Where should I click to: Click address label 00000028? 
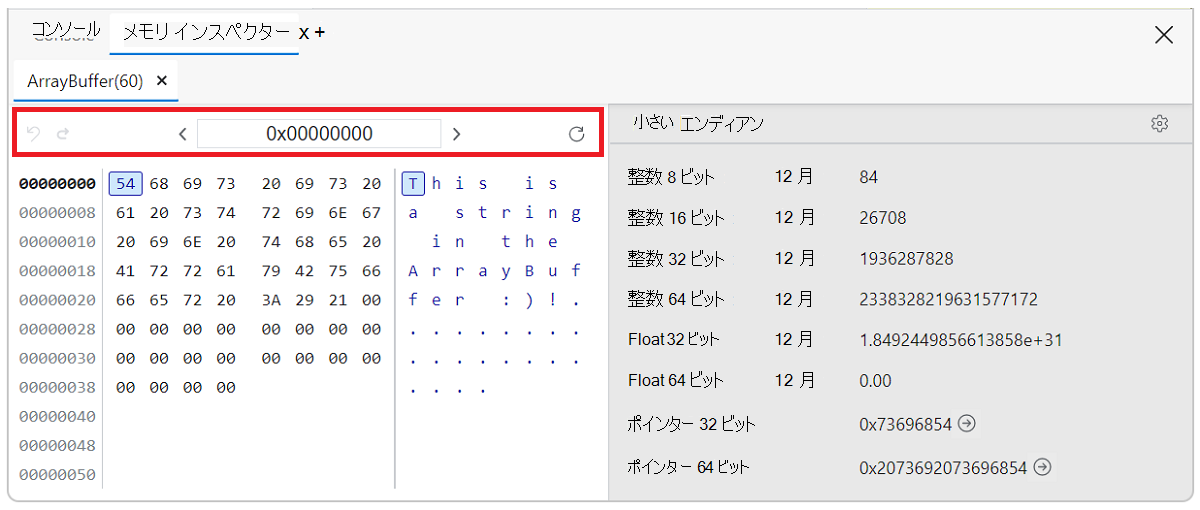click(x=58, y=329)
